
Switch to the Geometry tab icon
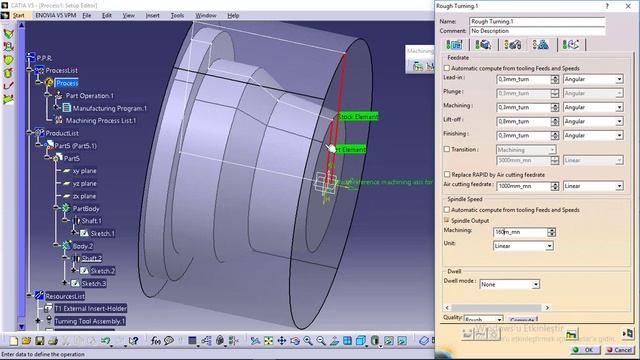(483, 44)
